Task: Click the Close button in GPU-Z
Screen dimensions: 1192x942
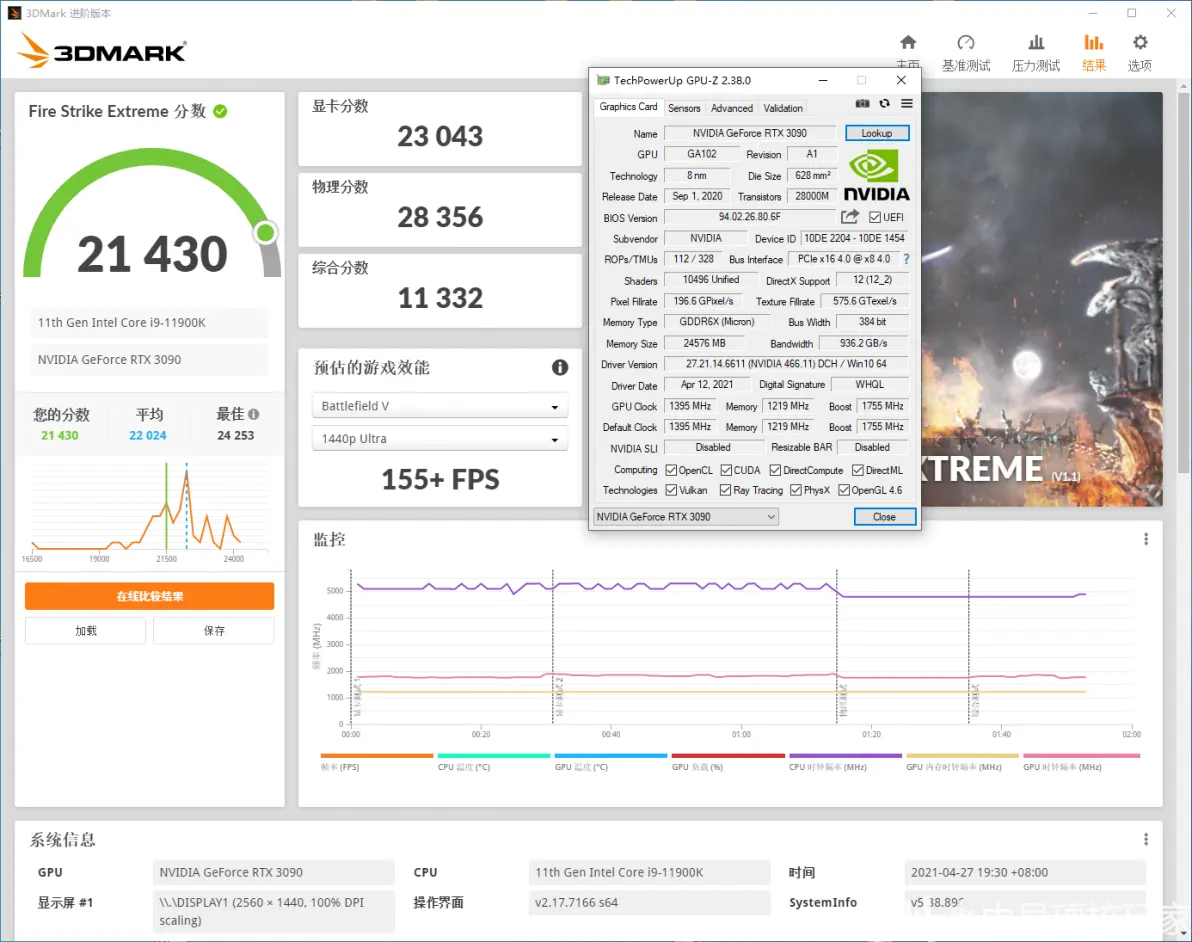Action: (x=884, y=517)
